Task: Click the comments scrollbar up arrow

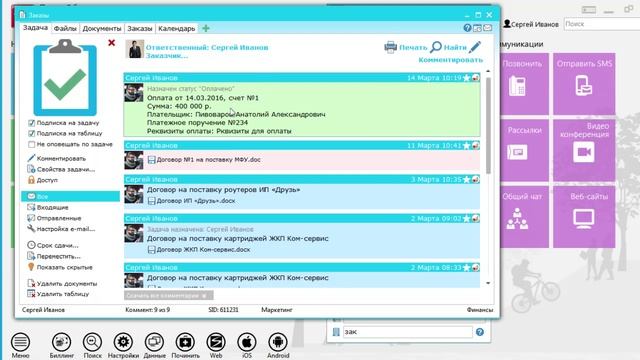Action: pos(488,71)
